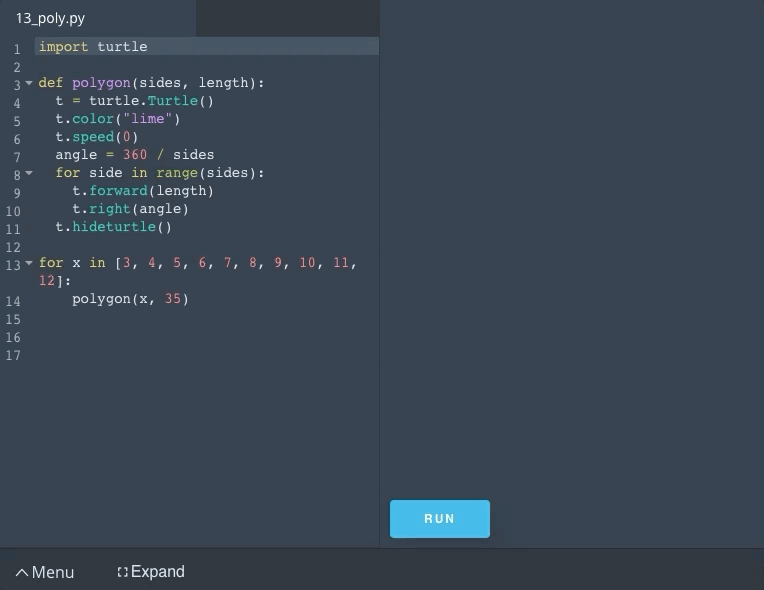Collapse the for x loop fold arrow

(29, 263)
